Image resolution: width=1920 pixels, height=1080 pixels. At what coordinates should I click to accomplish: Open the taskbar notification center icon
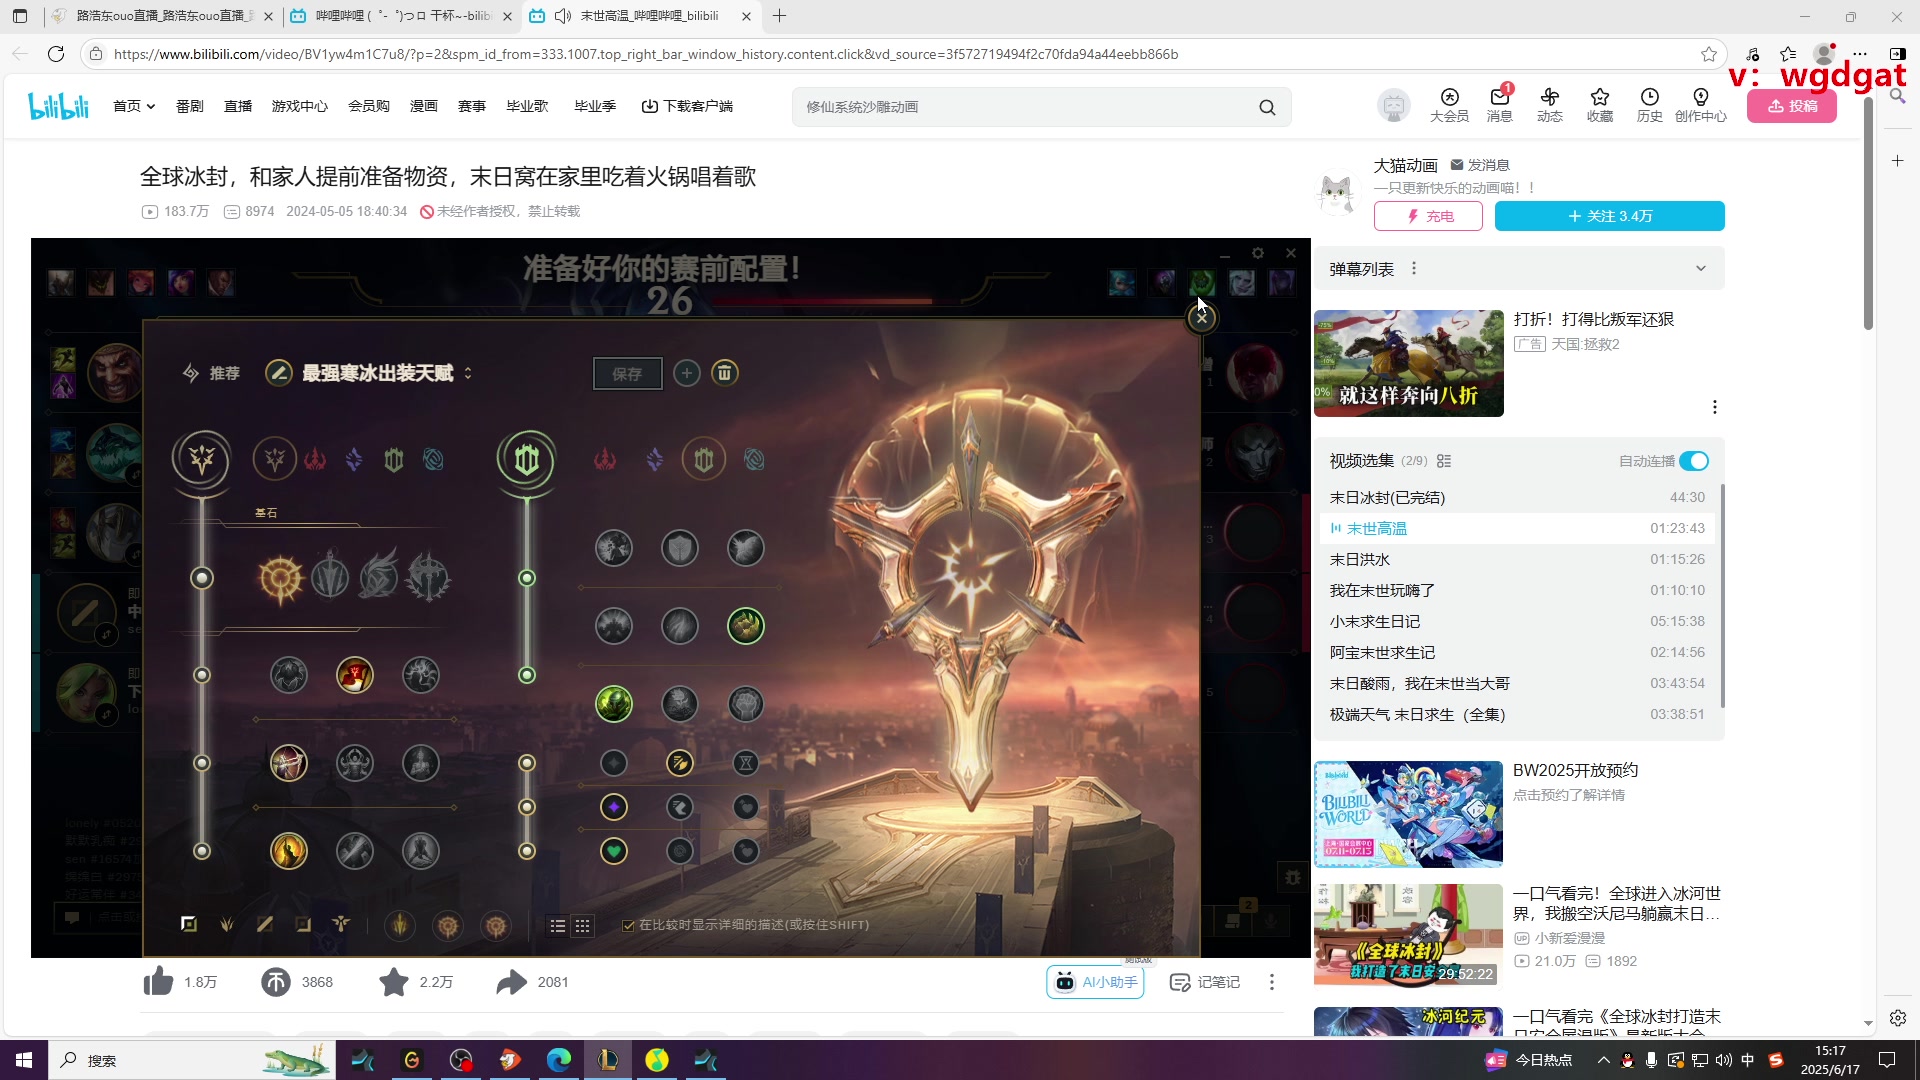pos(1888,1060)
